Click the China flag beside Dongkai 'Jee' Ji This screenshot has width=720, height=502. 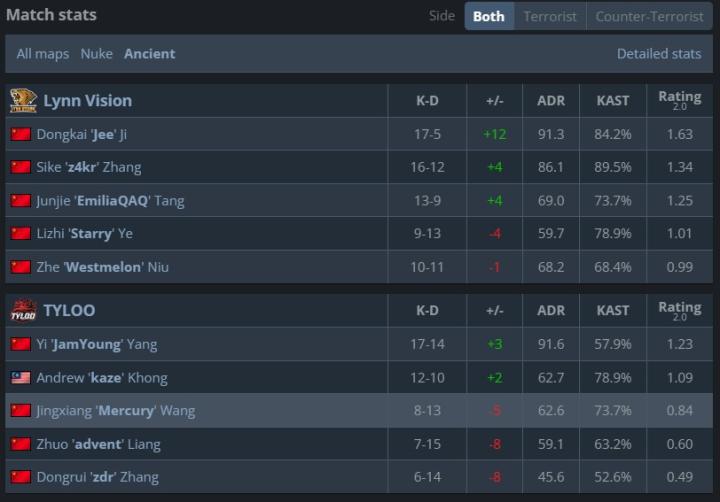pos(21,134)
